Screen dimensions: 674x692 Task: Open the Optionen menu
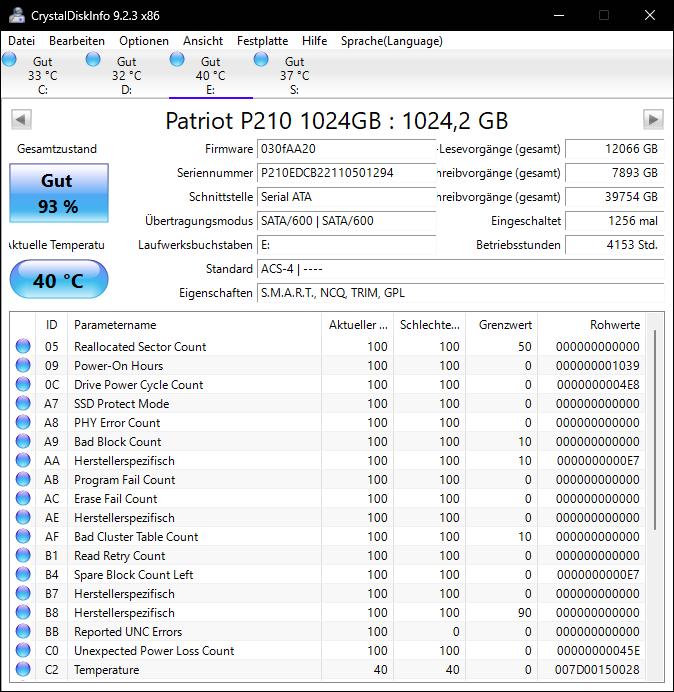[x=144, y=41]
